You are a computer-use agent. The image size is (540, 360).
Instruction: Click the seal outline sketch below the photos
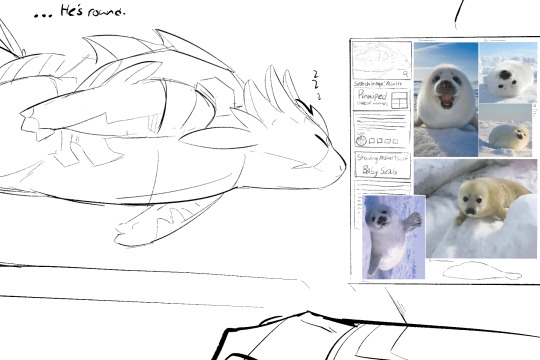click(x=482, y=271)
